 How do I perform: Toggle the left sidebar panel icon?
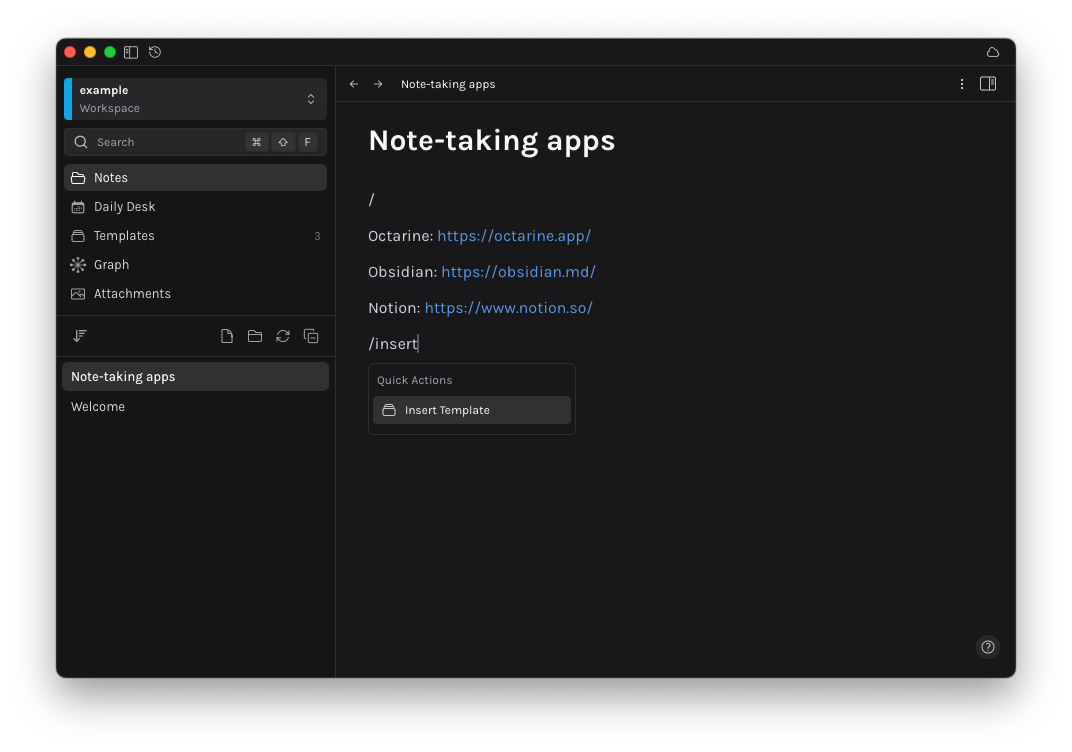tap(131, 52)
